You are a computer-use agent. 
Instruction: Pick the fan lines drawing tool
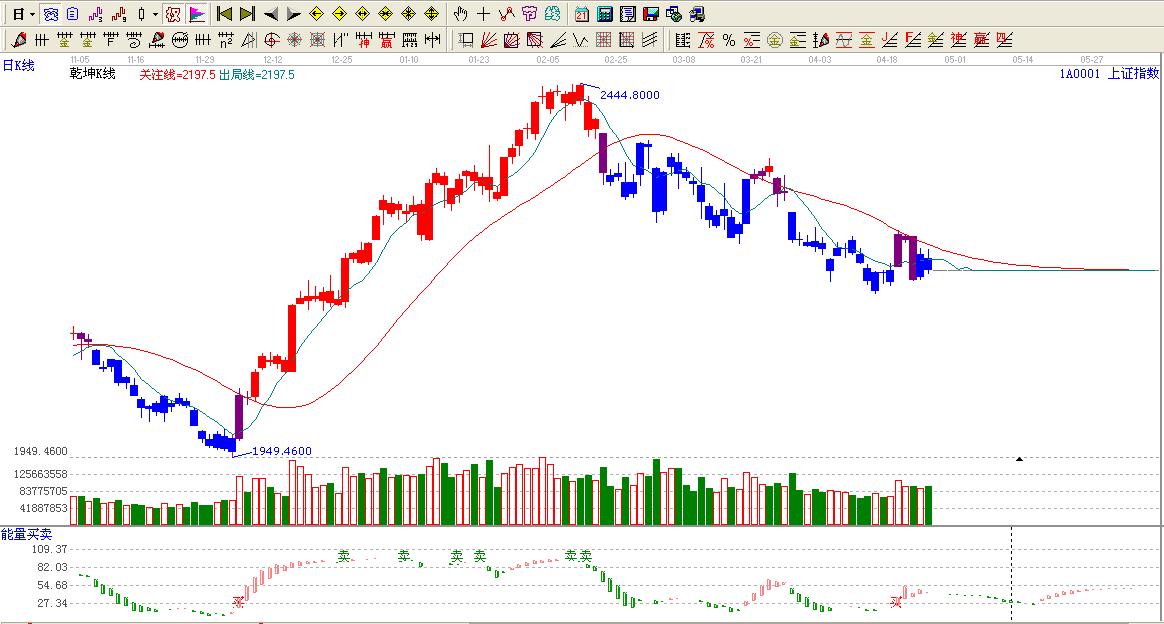click(488, 40)
